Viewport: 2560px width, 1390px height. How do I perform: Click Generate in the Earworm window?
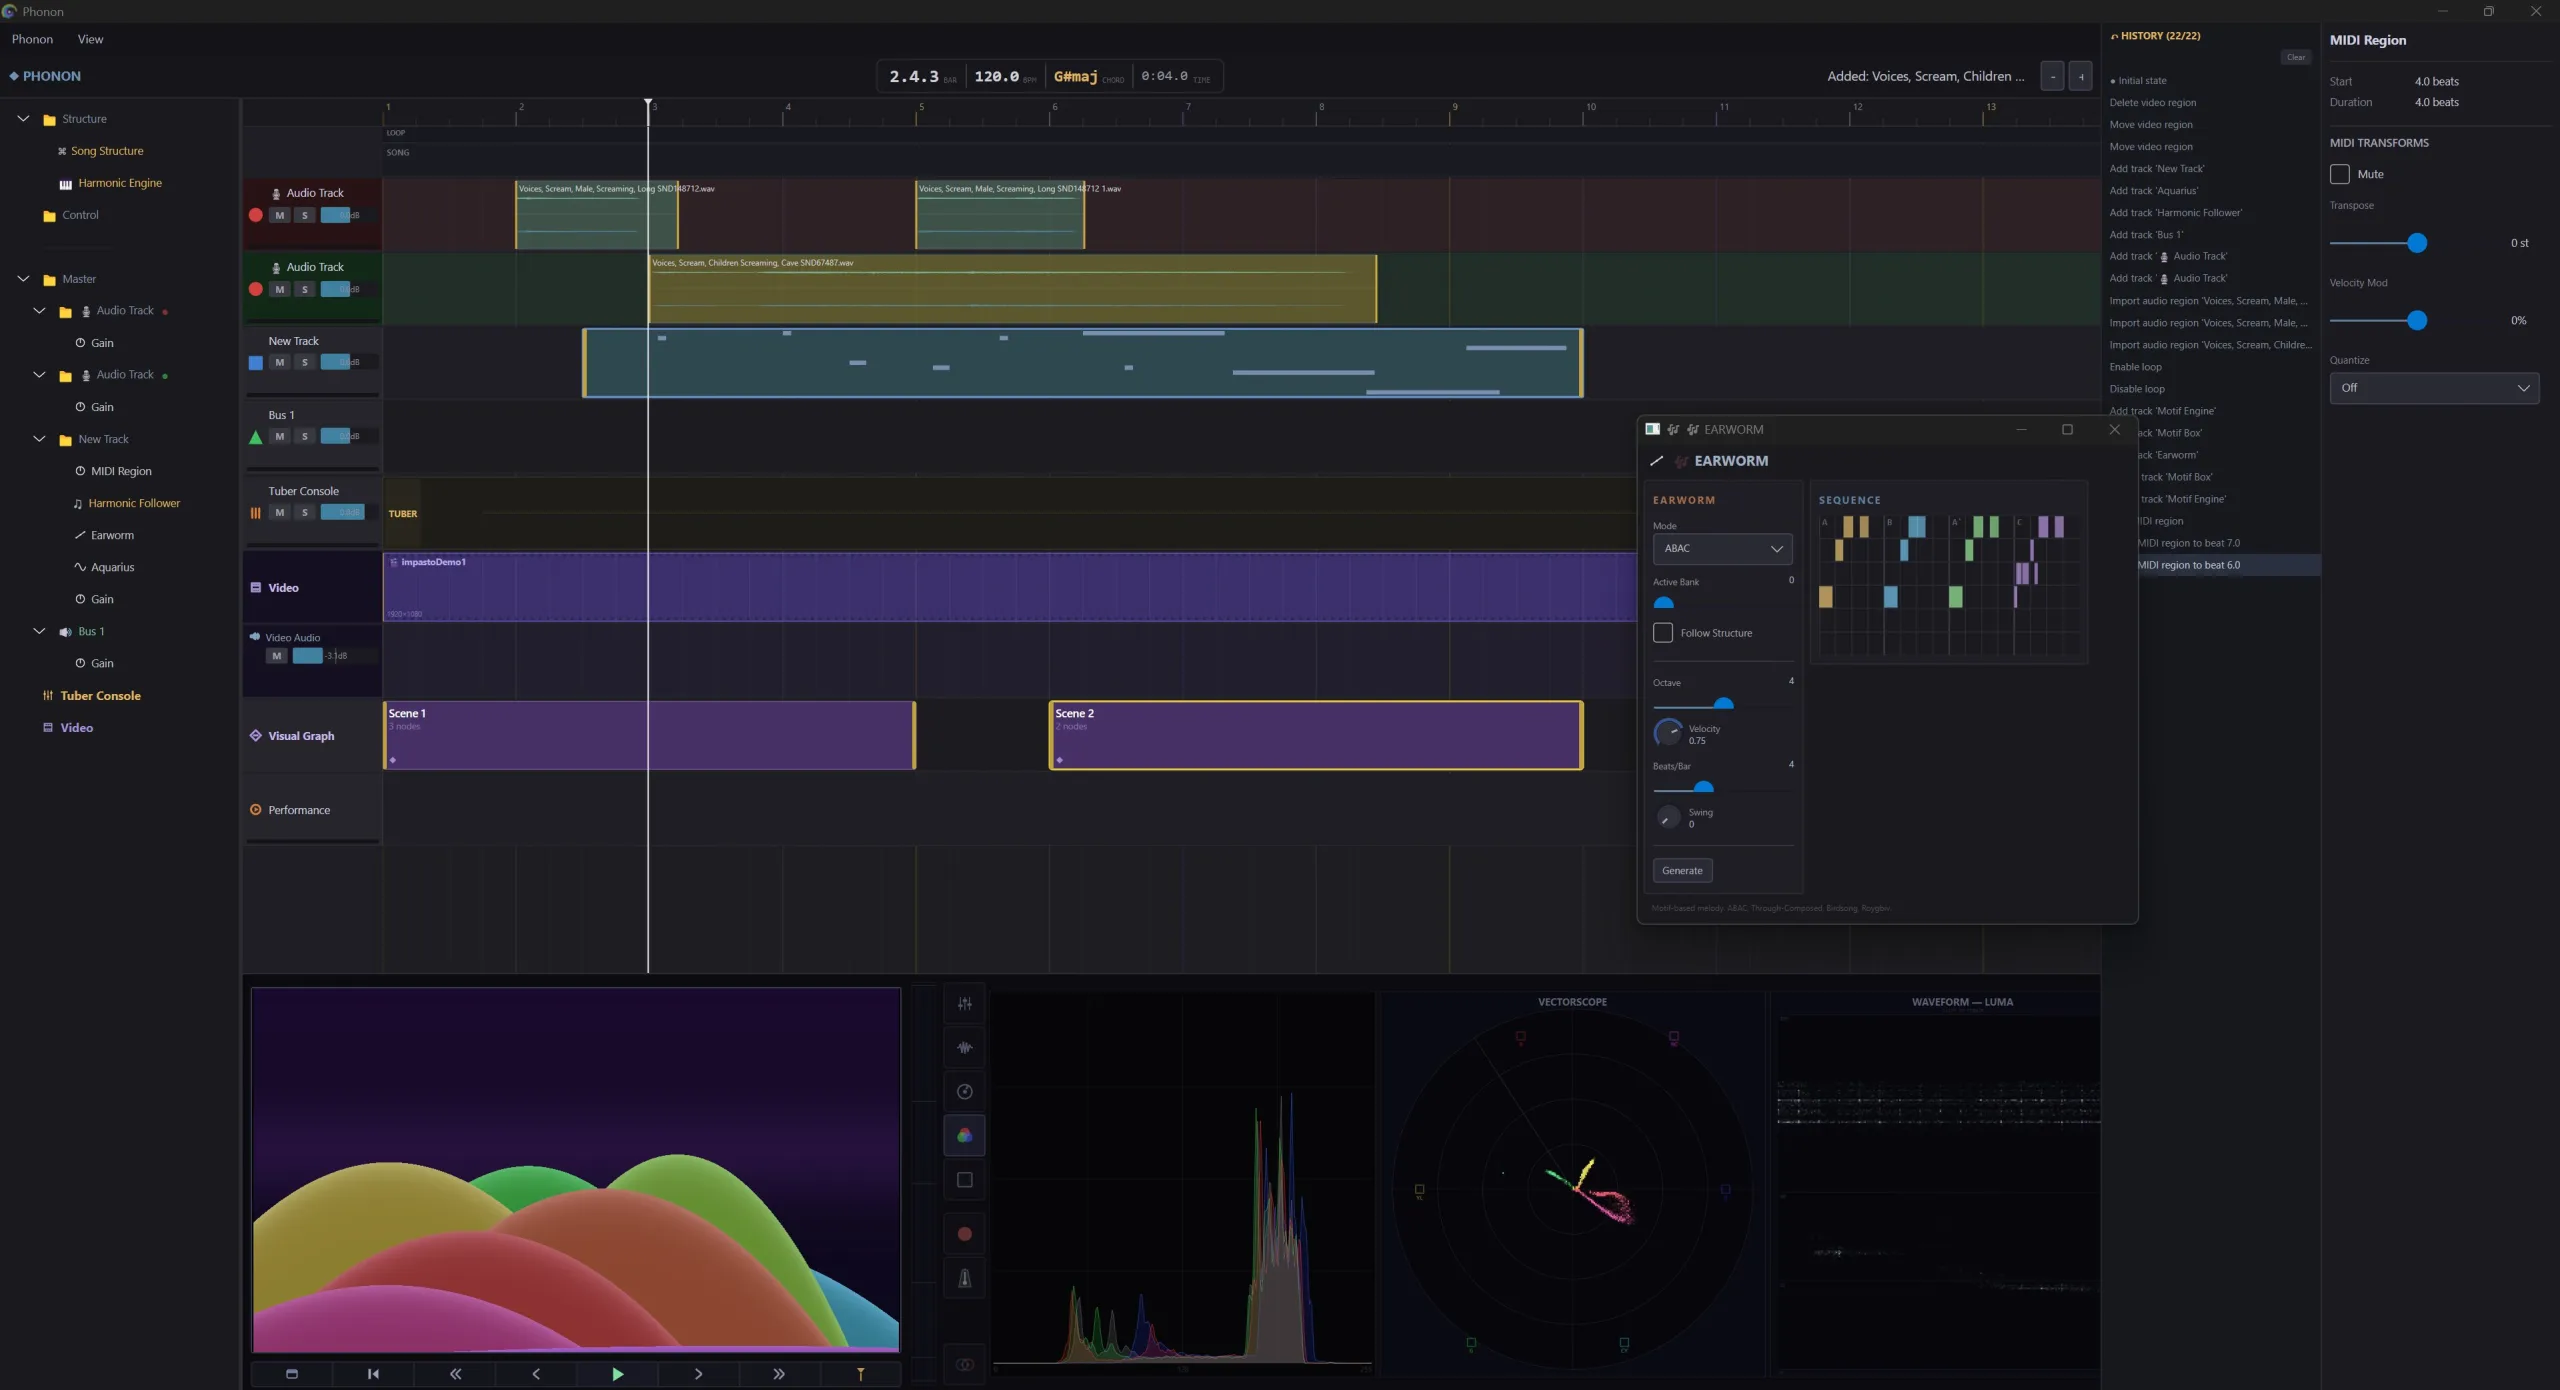(1682, 871)
